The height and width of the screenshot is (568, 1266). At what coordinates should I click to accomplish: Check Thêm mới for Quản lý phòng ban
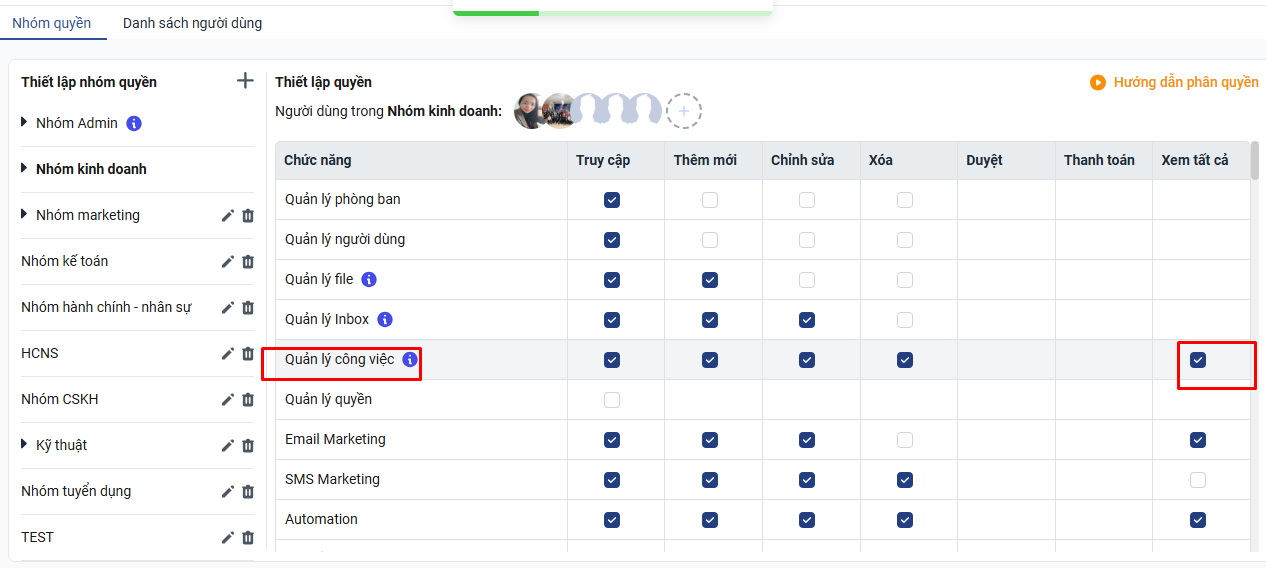coord(710,200)
